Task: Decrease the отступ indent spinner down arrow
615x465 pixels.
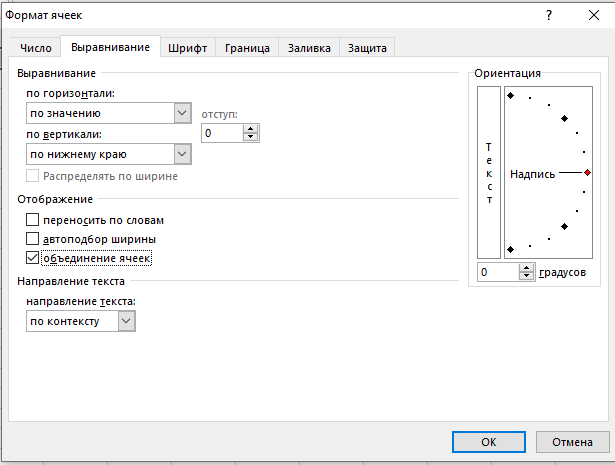Action: pyautogui.click(x=250, y=137)
